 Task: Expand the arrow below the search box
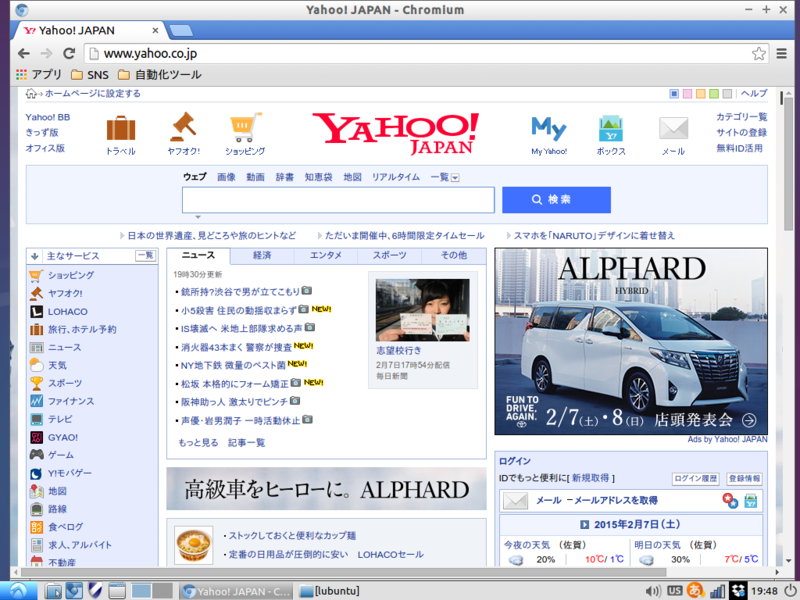[198, 217]
